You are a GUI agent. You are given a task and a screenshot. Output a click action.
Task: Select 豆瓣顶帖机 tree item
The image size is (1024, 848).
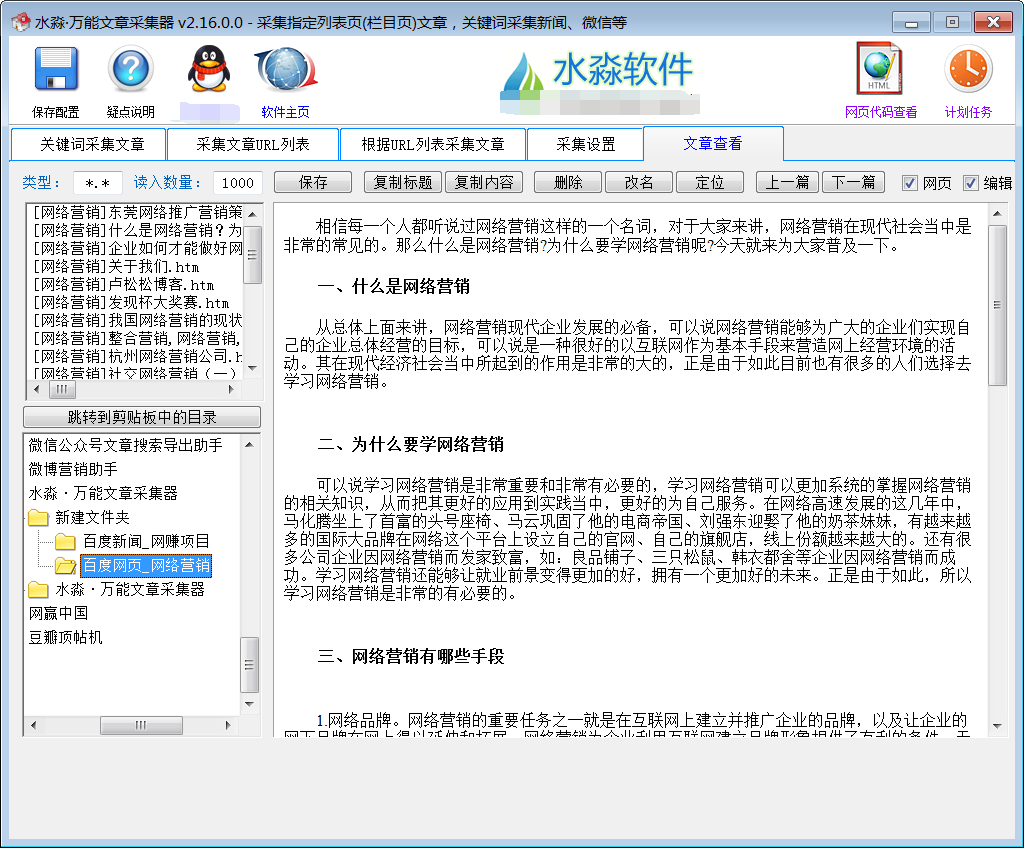[65, 638]
